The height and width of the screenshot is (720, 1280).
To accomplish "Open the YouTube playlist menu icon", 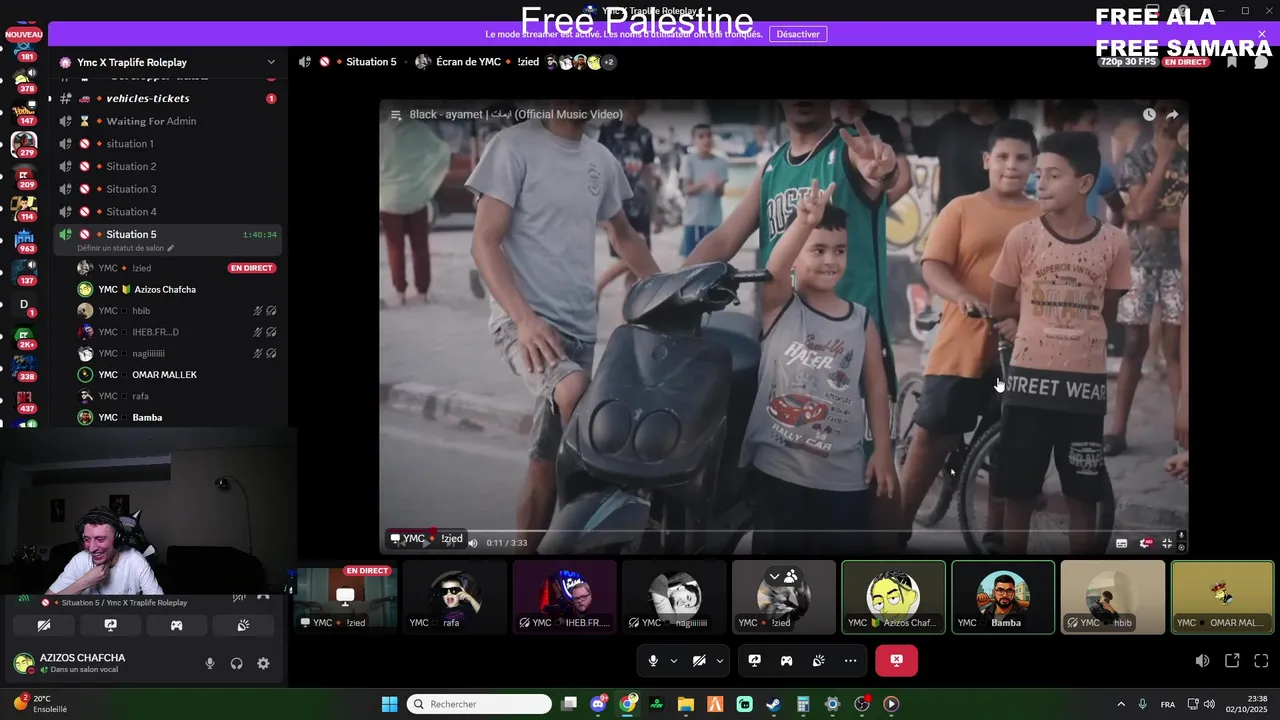I will 396,115.
